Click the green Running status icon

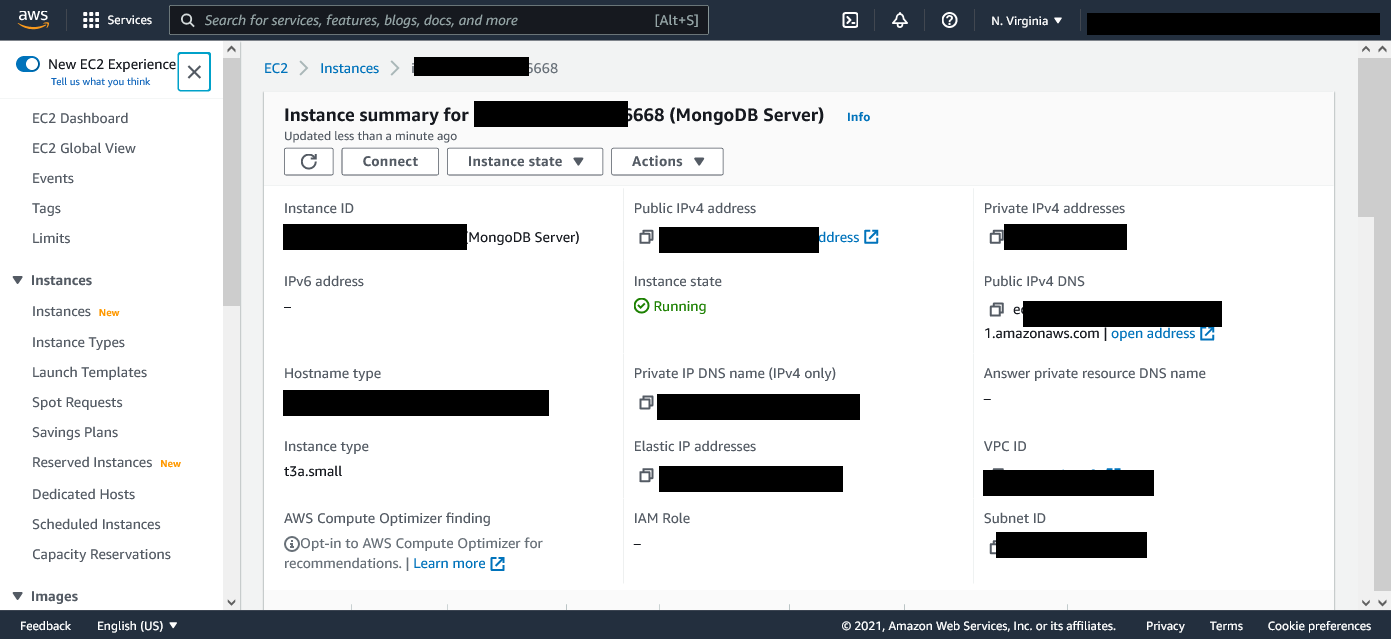(x=642, y=306)
